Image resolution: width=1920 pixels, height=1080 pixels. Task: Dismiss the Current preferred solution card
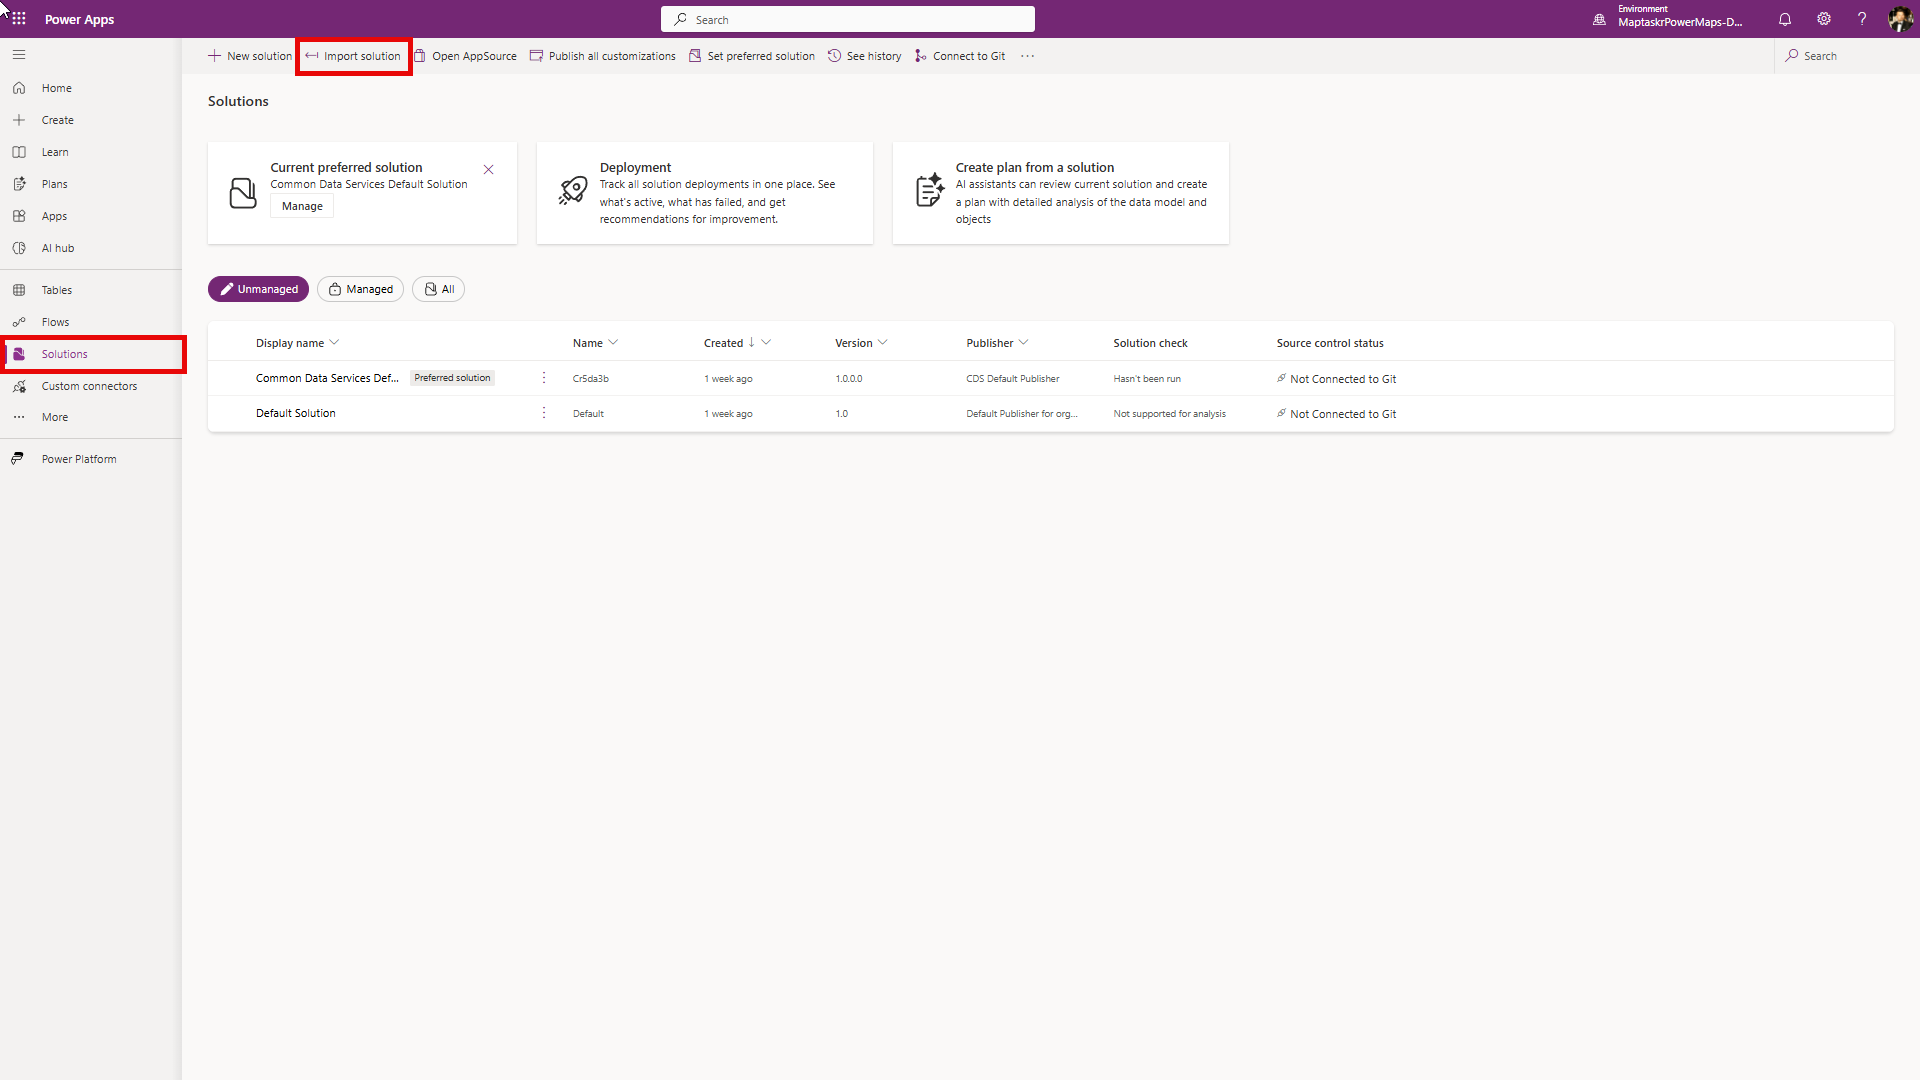(x=488, y=170)
